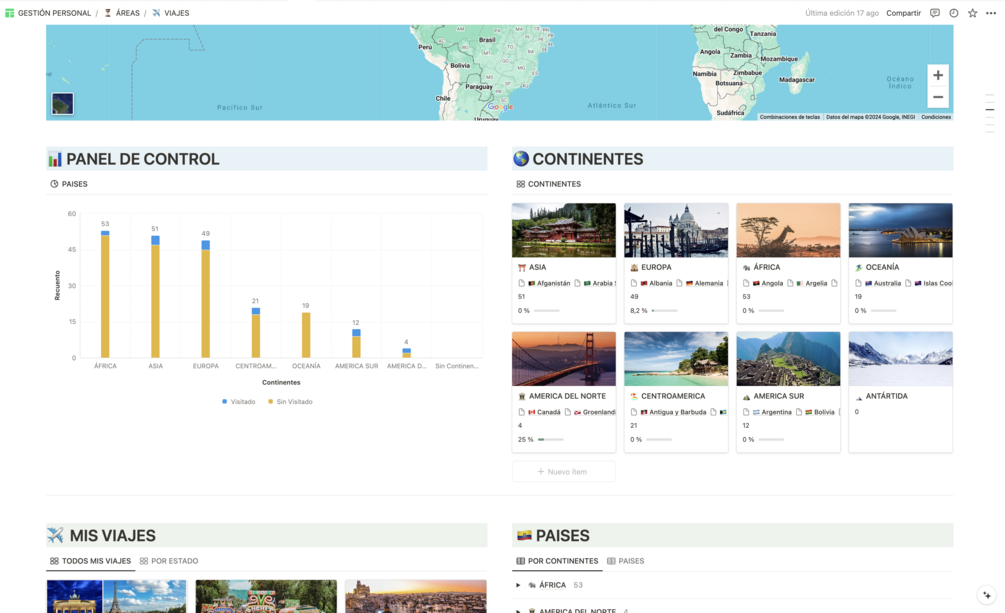Click the VIAJES breadcrumb
Viewport: 1005px width, 613px height.
(x=170, y=13)
